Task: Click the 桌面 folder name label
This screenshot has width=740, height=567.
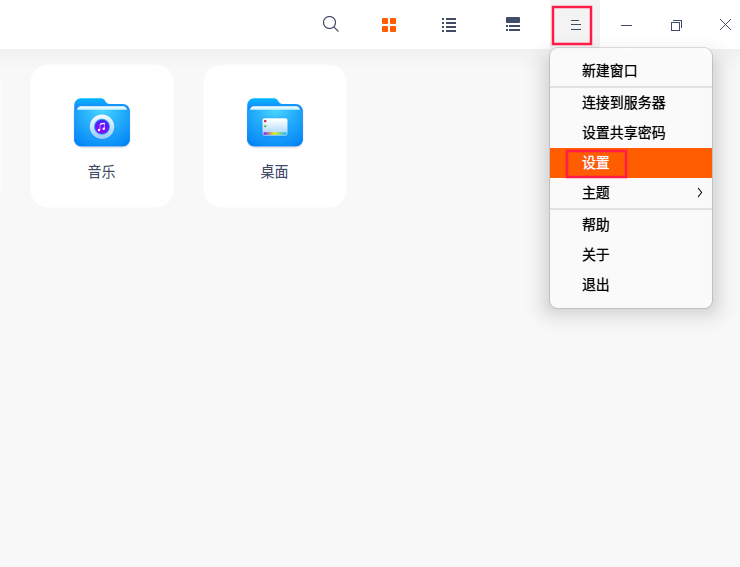Action: (275, 172)
